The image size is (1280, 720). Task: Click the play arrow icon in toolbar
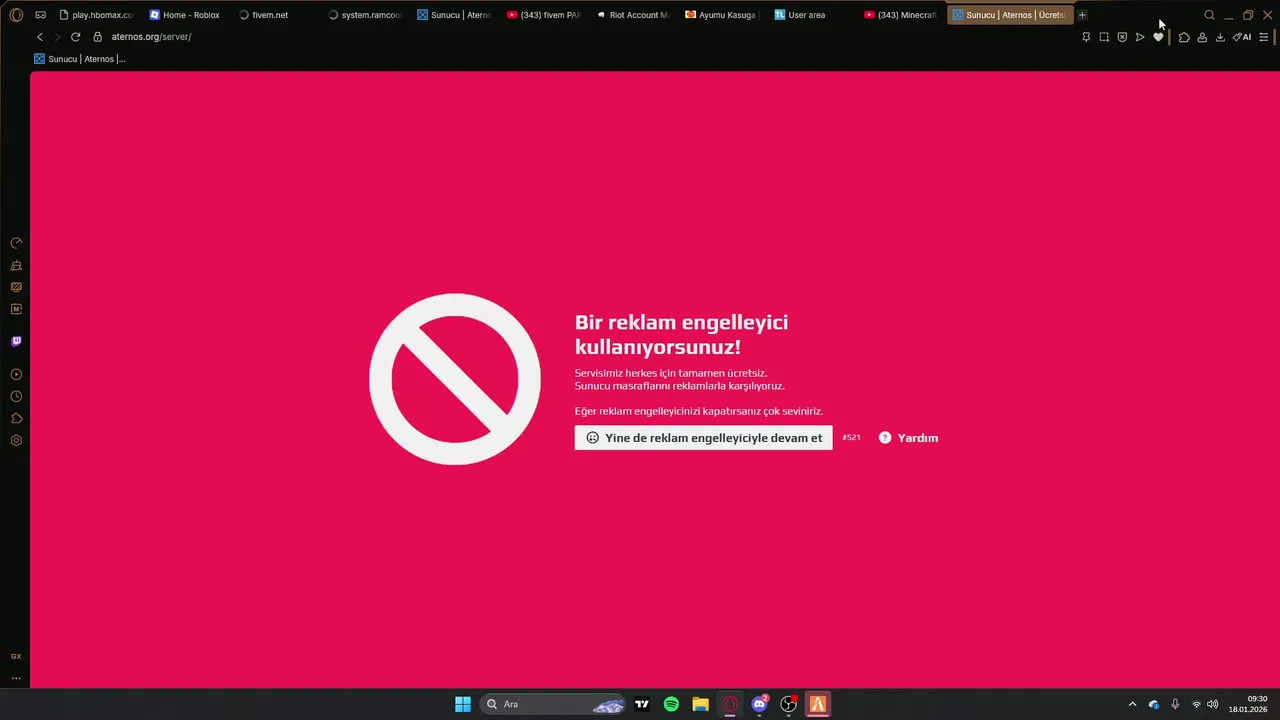(x=1140, y=37)
